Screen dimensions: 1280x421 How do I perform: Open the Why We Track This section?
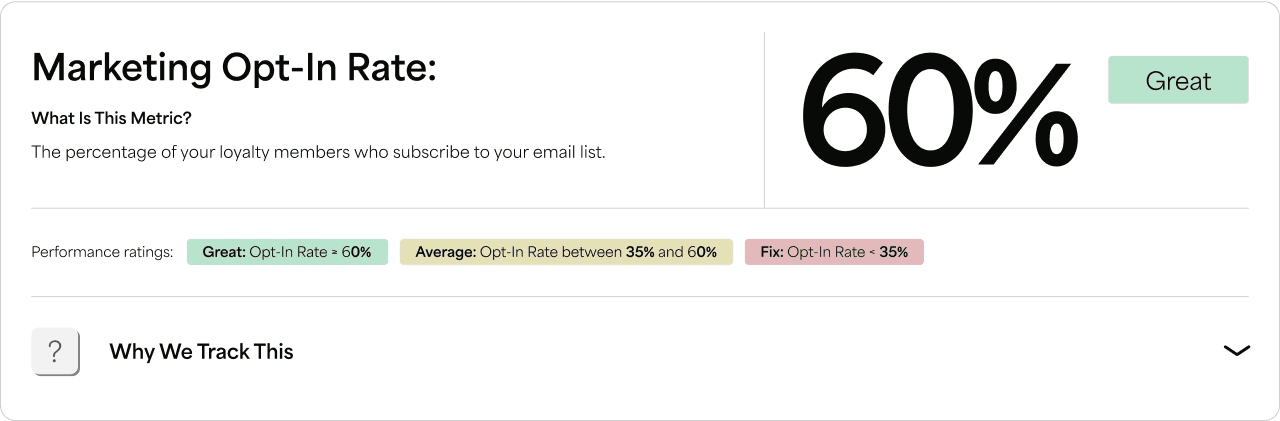pos(201,351)
